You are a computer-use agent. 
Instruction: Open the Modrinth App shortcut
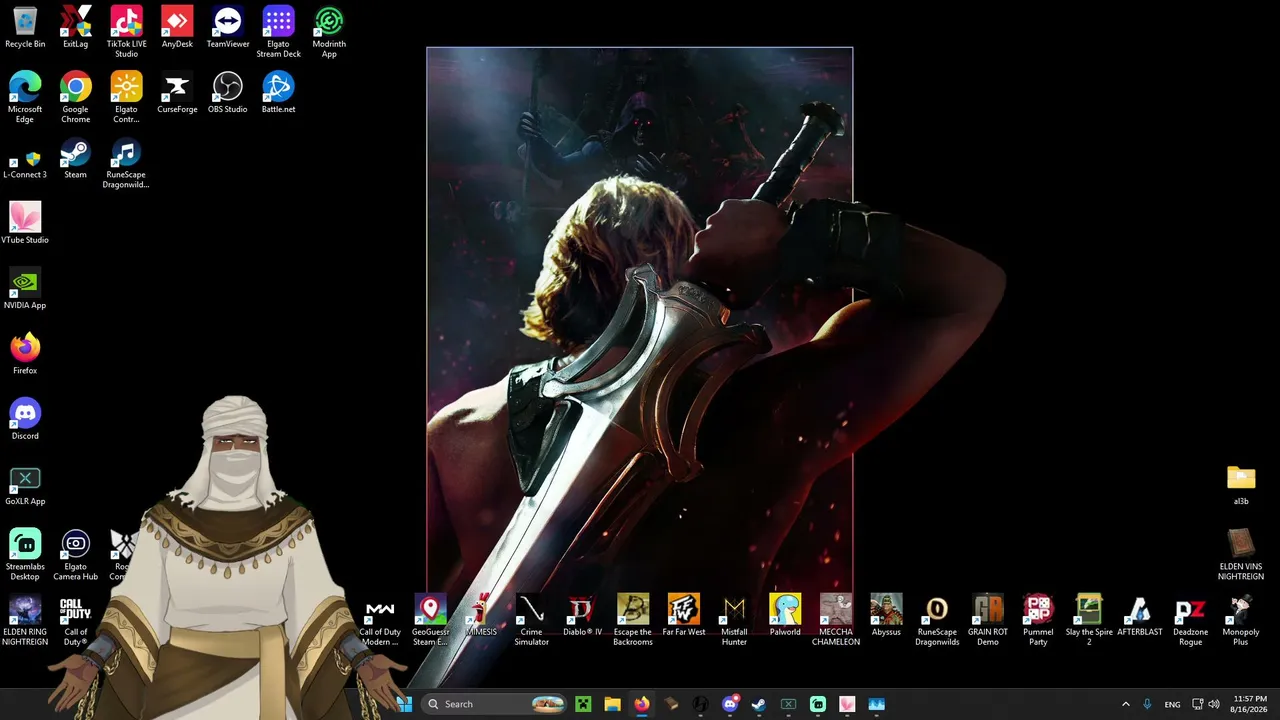[329, 33]
